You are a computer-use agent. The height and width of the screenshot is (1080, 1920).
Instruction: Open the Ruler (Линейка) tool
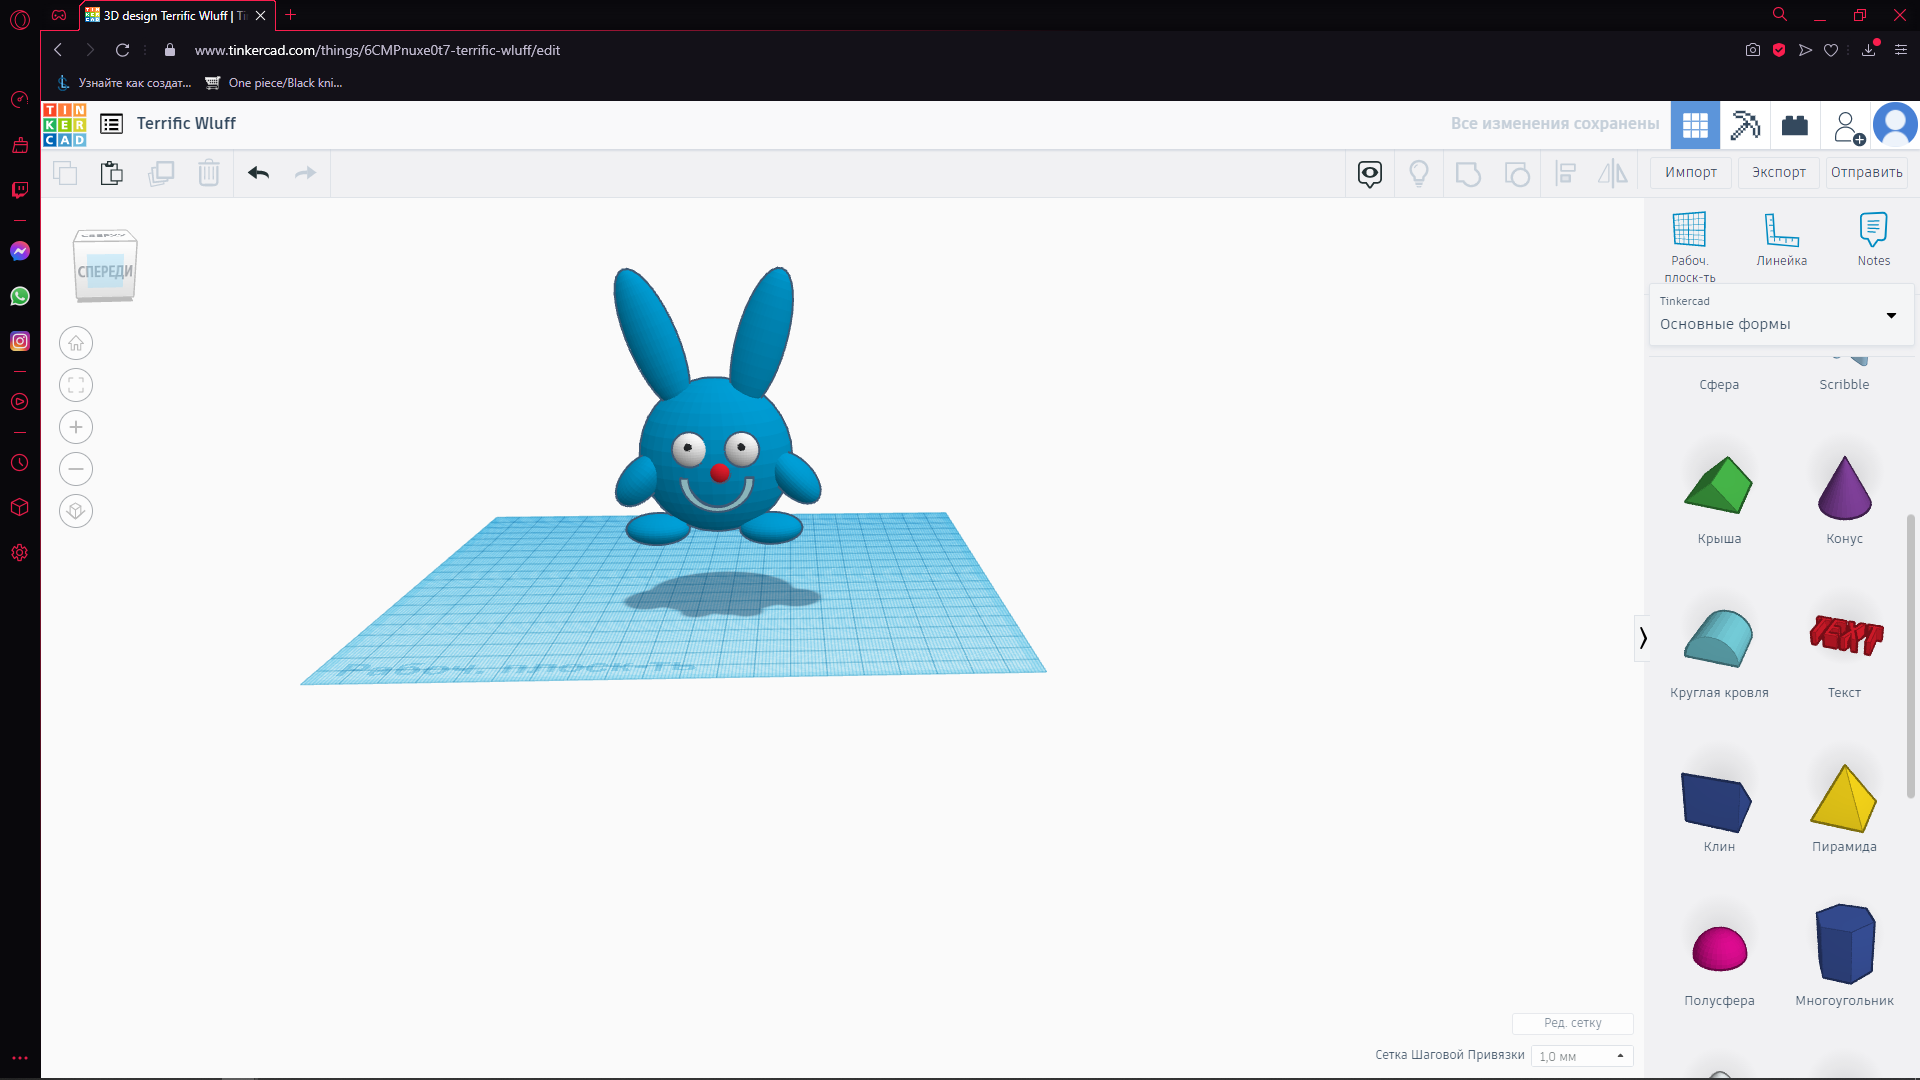pyautogui.click(x=1781, y=238)
